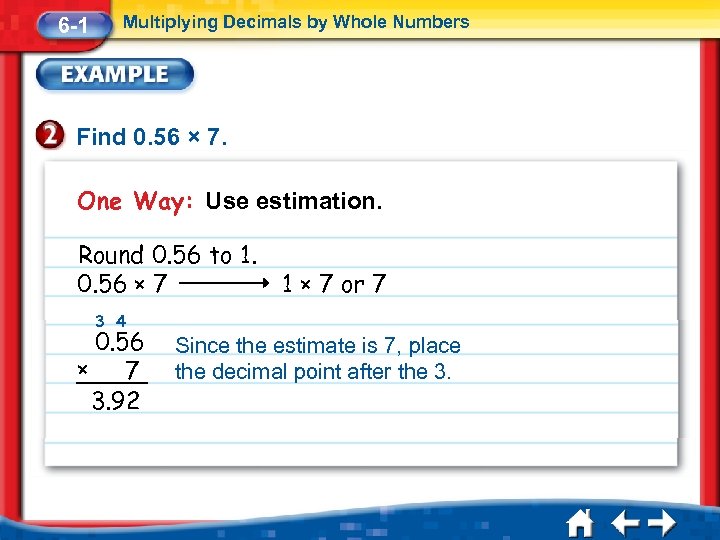Image resolution: width=720 pixels, height=540 pixels.
Task: Click the text Since the estimate is 7, place
Action: point(317,345)
